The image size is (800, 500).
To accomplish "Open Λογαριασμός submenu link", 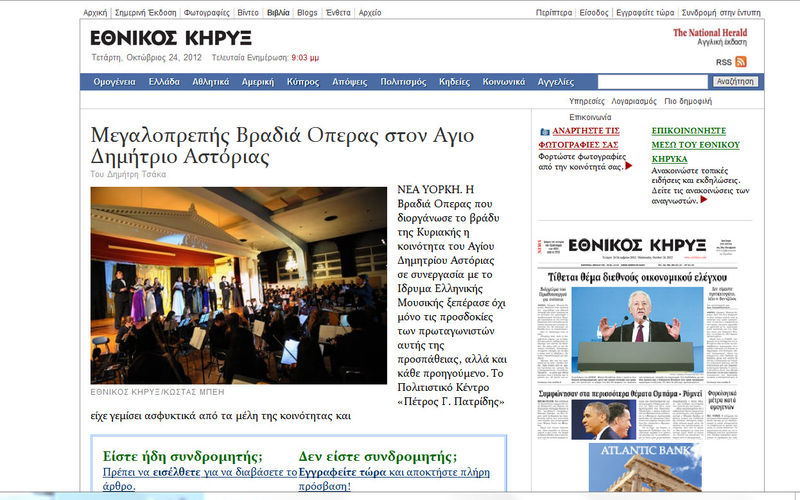I will point(634,101).
